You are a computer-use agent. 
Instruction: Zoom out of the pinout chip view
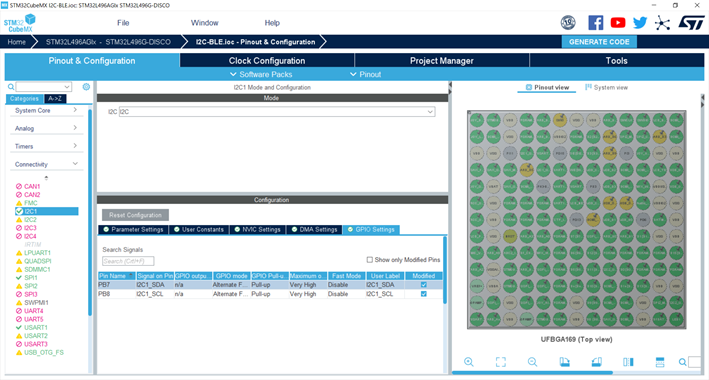click(533, 361)
